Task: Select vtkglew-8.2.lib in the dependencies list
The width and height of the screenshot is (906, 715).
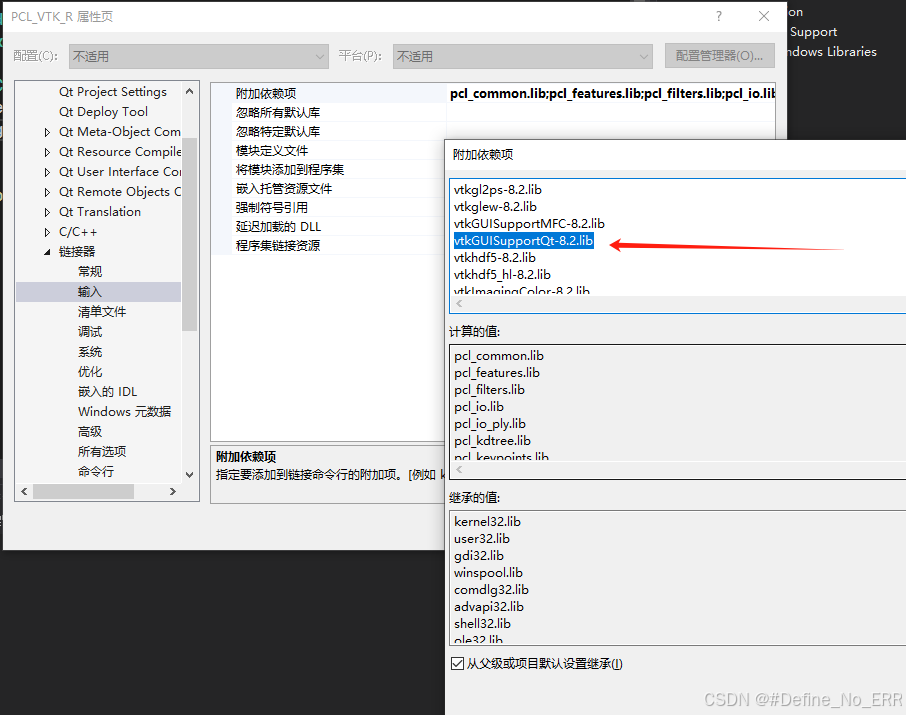Action: [x=499, y=206]
